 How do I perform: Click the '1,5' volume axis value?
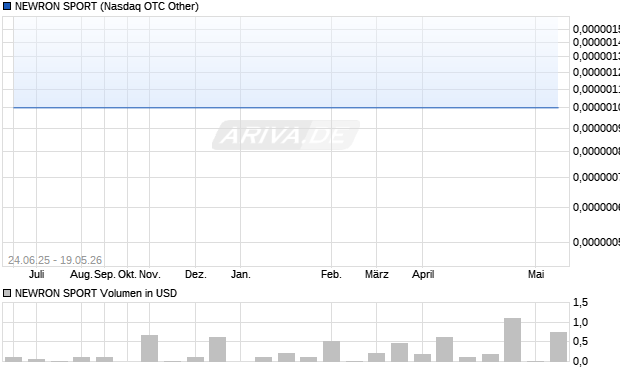pyautogui.click(x=580, y=303)
